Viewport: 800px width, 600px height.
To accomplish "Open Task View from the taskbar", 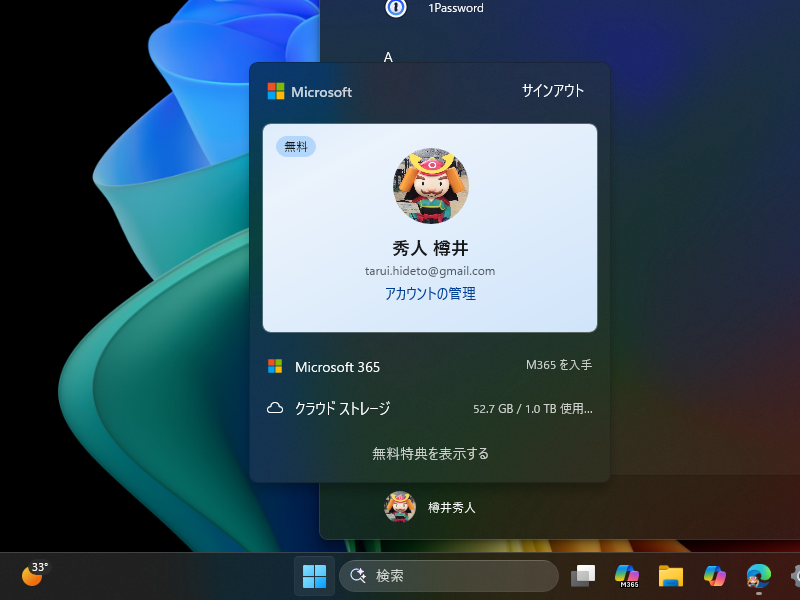I will click(x=583, y=576).
